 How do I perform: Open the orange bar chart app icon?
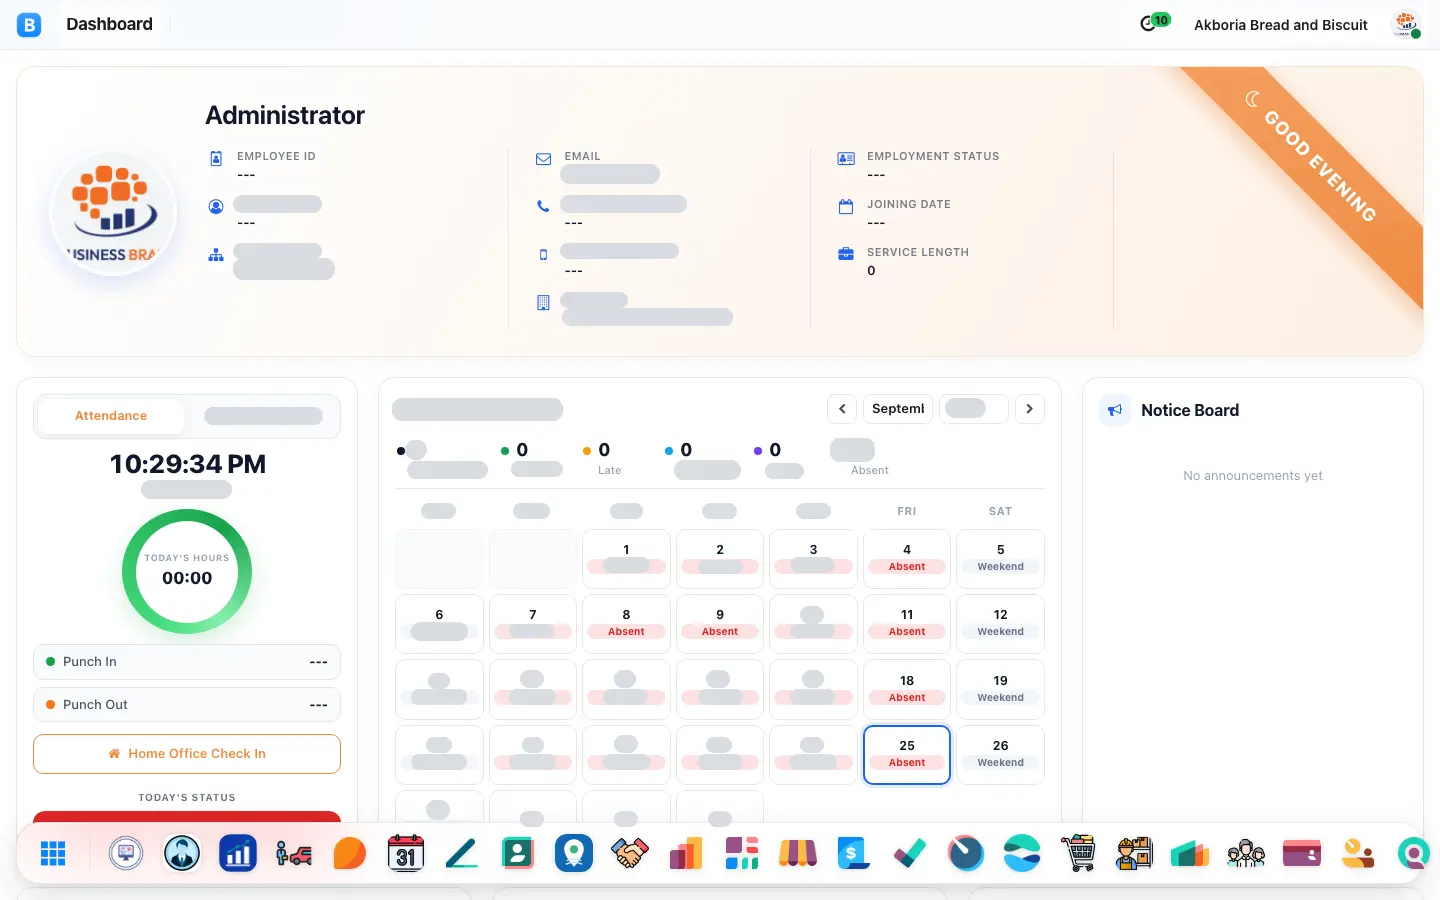click(686, 853)
